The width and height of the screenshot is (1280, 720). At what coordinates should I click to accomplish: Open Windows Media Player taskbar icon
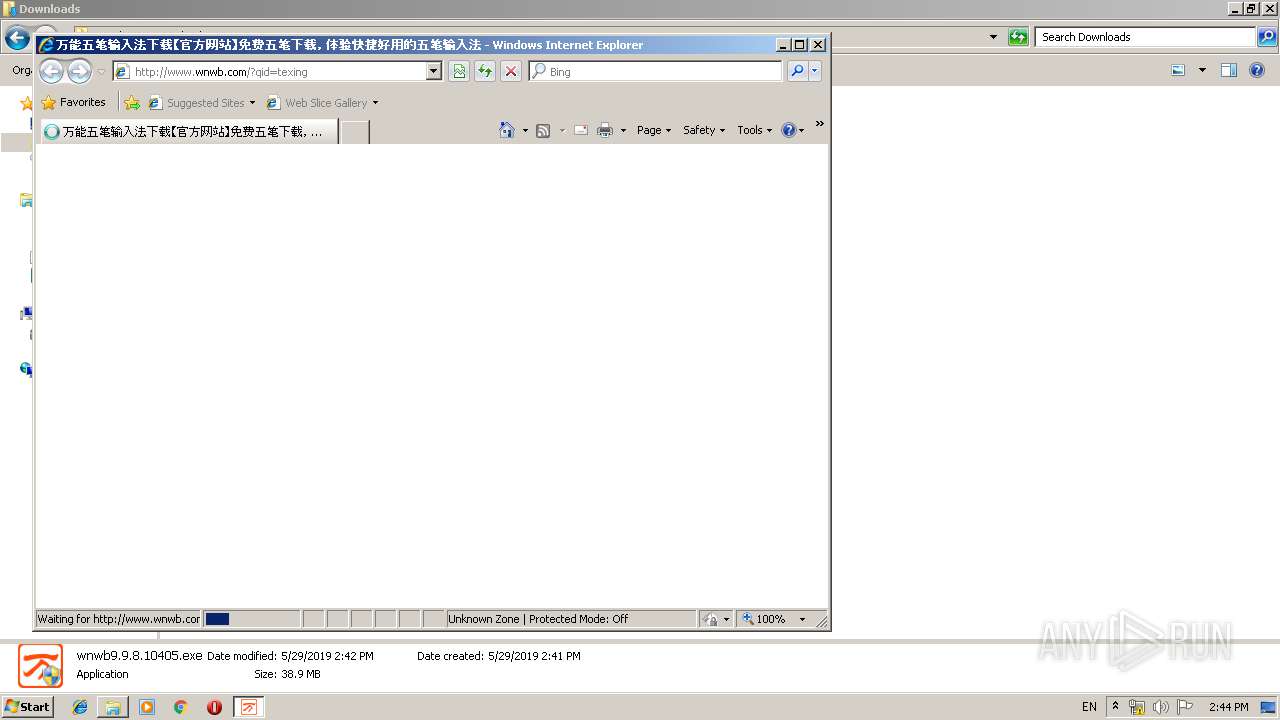(x=147, y=707)
